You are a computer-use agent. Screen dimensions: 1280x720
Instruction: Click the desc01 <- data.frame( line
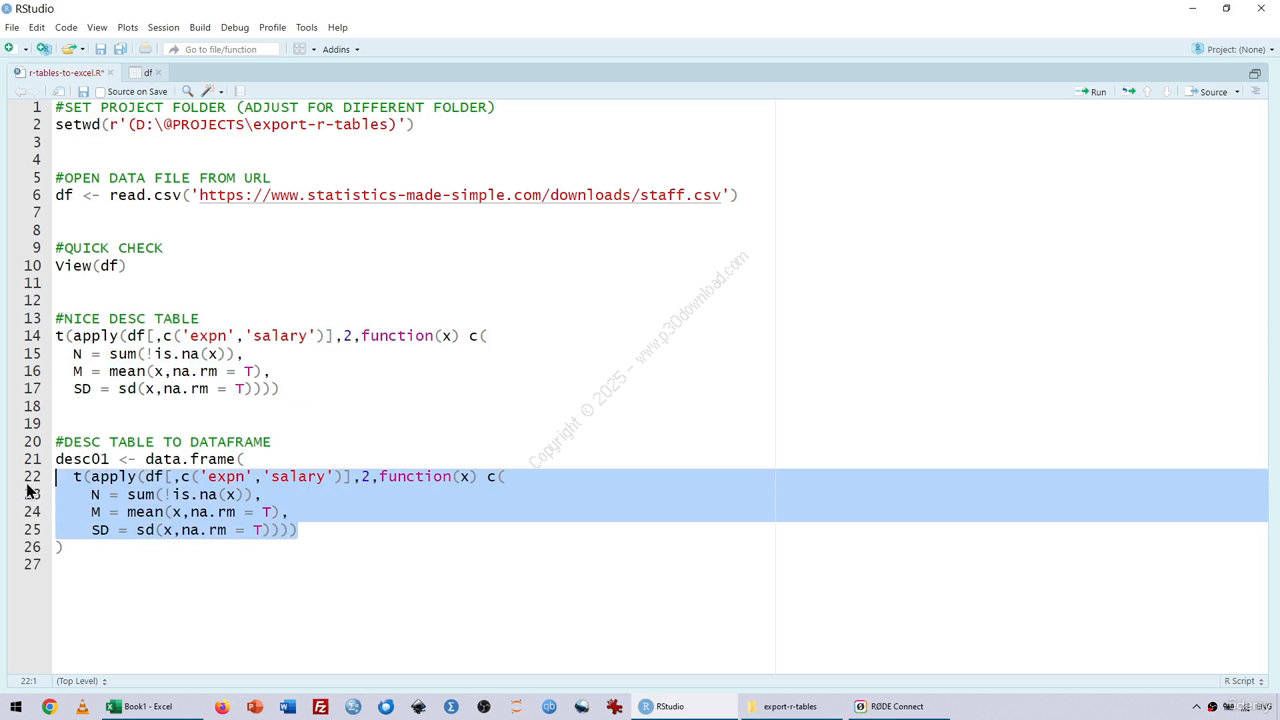tap(149, 459)
